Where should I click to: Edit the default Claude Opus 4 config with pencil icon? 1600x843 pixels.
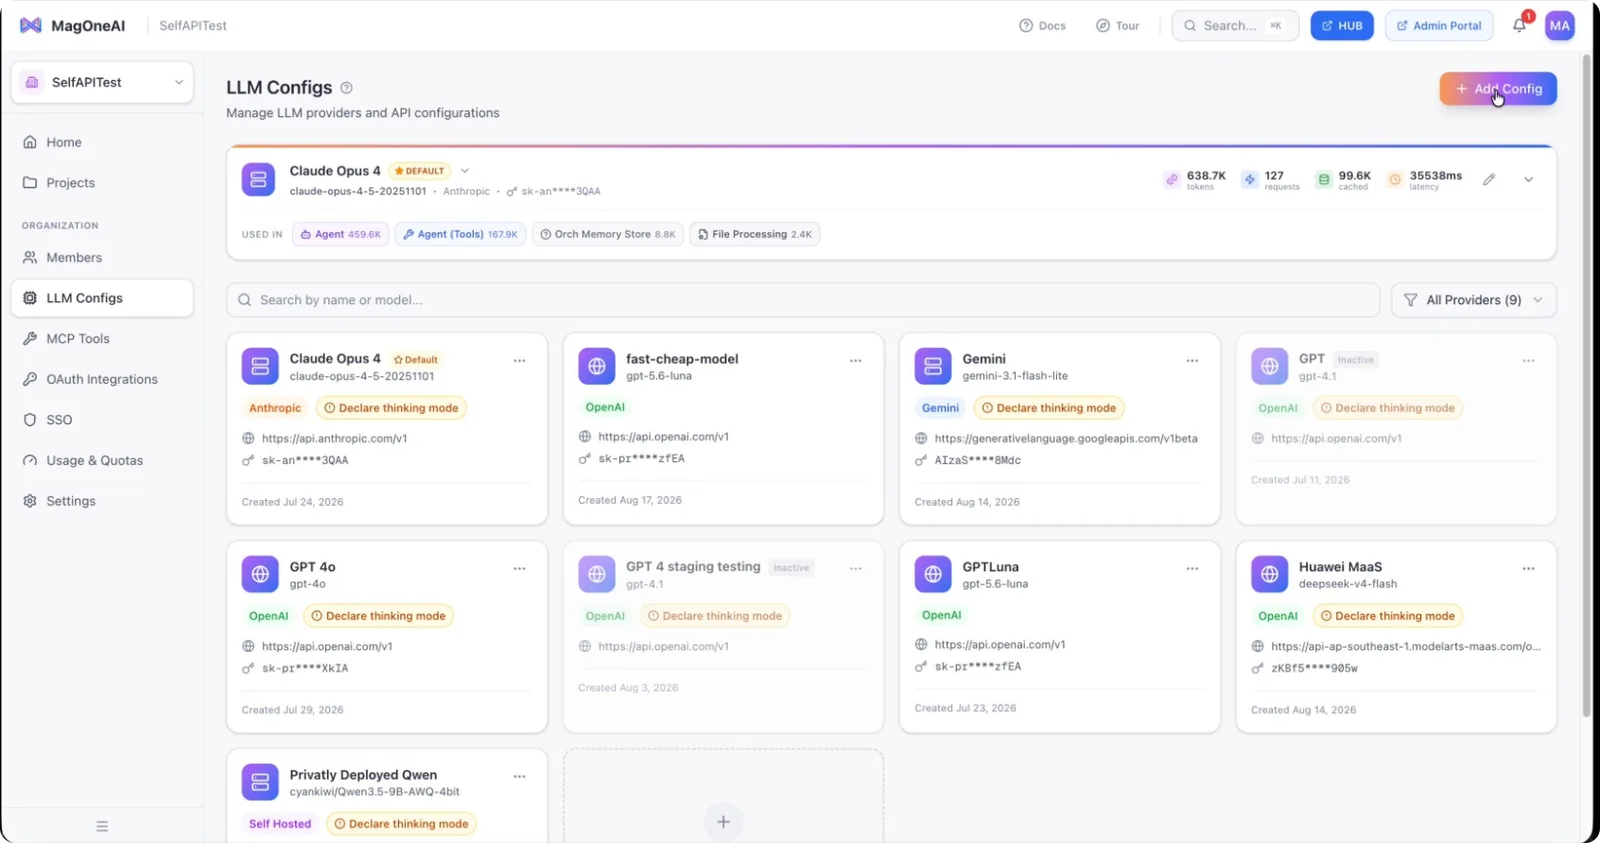(1489, 179)
